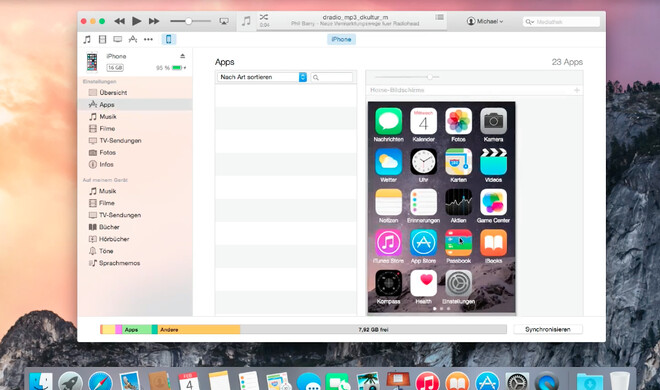Image resolution: width=660 pixels, height=390 pixels.
Task: Switch to the Movies library icon
Action: click(102, 40)
